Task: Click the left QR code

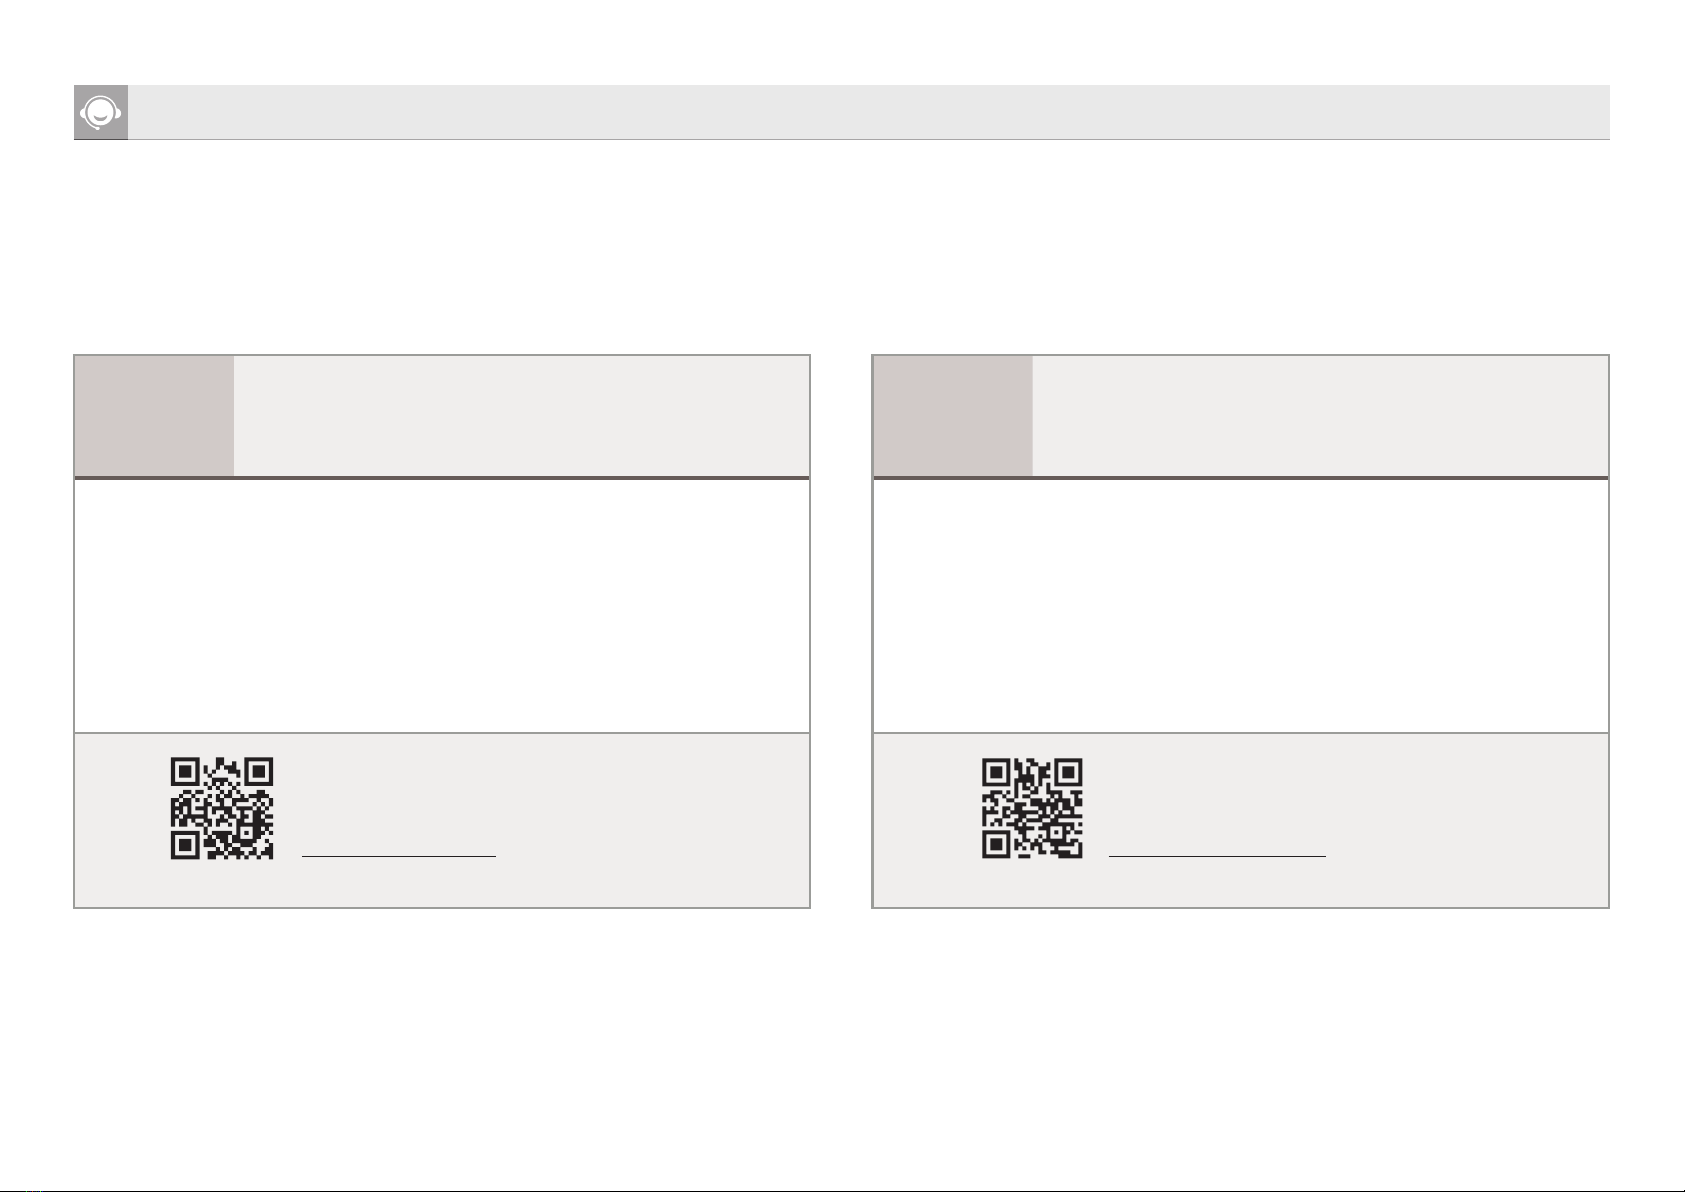Action: [222, 808]
